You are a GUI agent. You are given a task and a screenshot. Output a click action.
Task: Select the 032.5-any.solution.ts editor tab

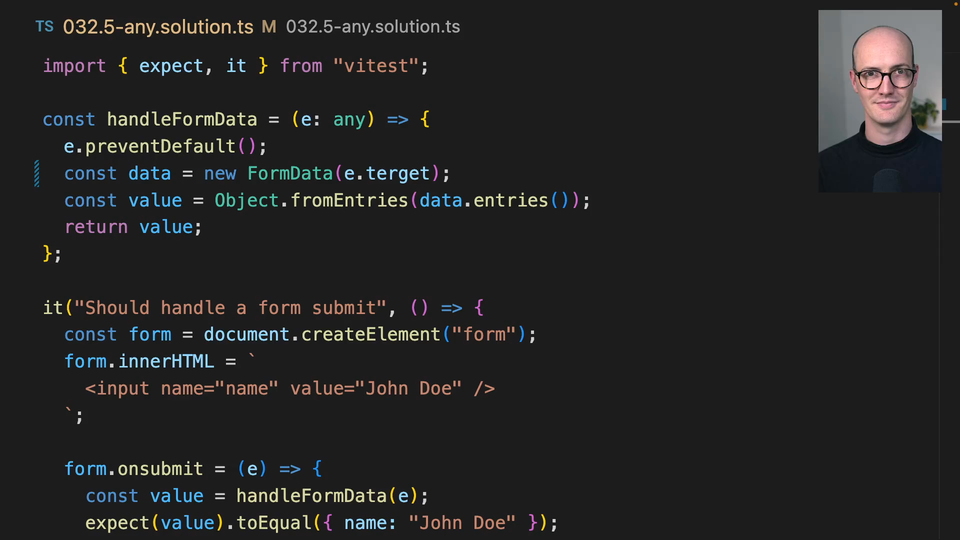click(158, 27)
